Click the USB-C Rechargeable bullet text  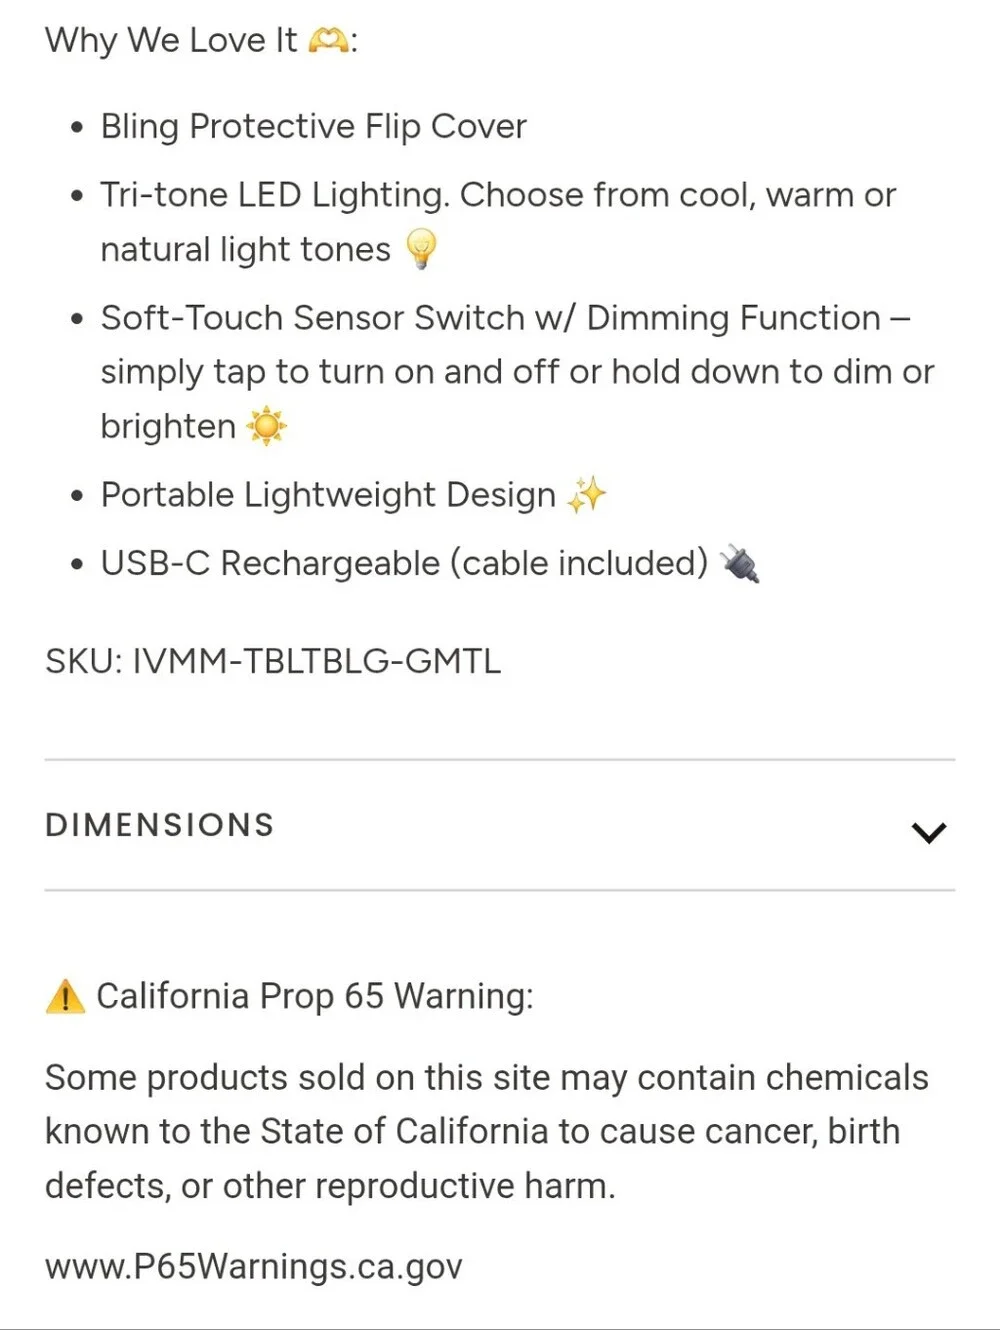pos(404,563)
